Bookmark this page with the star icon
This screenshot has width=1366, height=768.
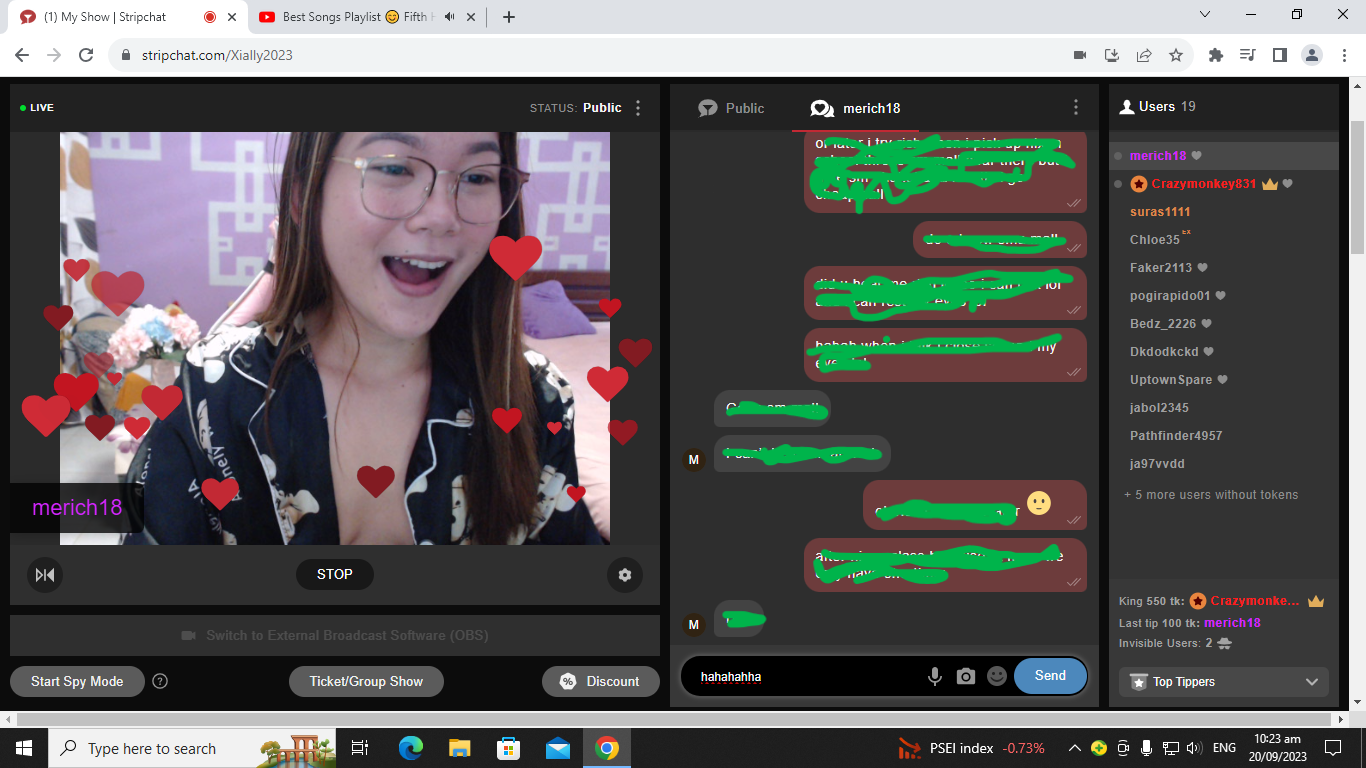(1176, 55)
